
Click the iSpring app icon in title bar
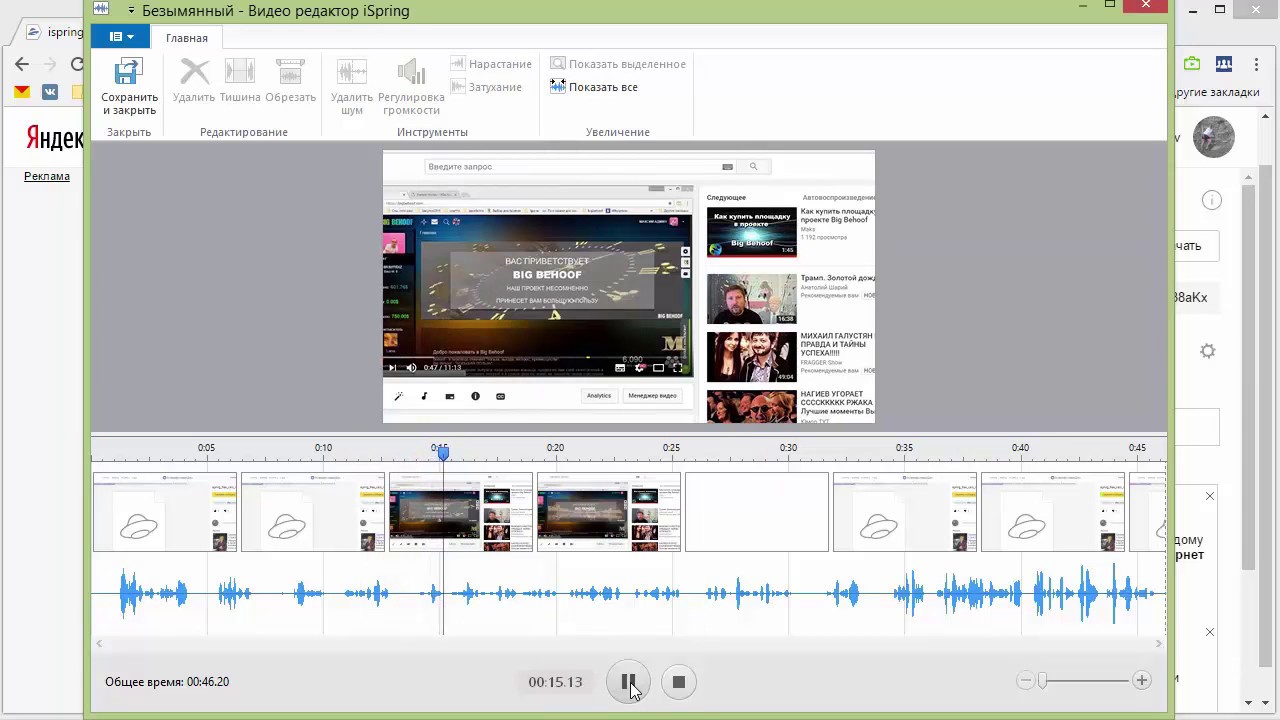click(101, 10)
